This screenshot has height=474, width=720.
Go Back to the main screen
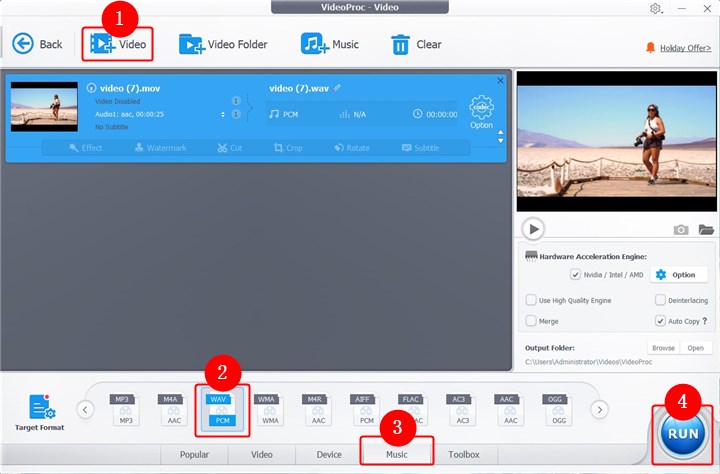point(37,44)
